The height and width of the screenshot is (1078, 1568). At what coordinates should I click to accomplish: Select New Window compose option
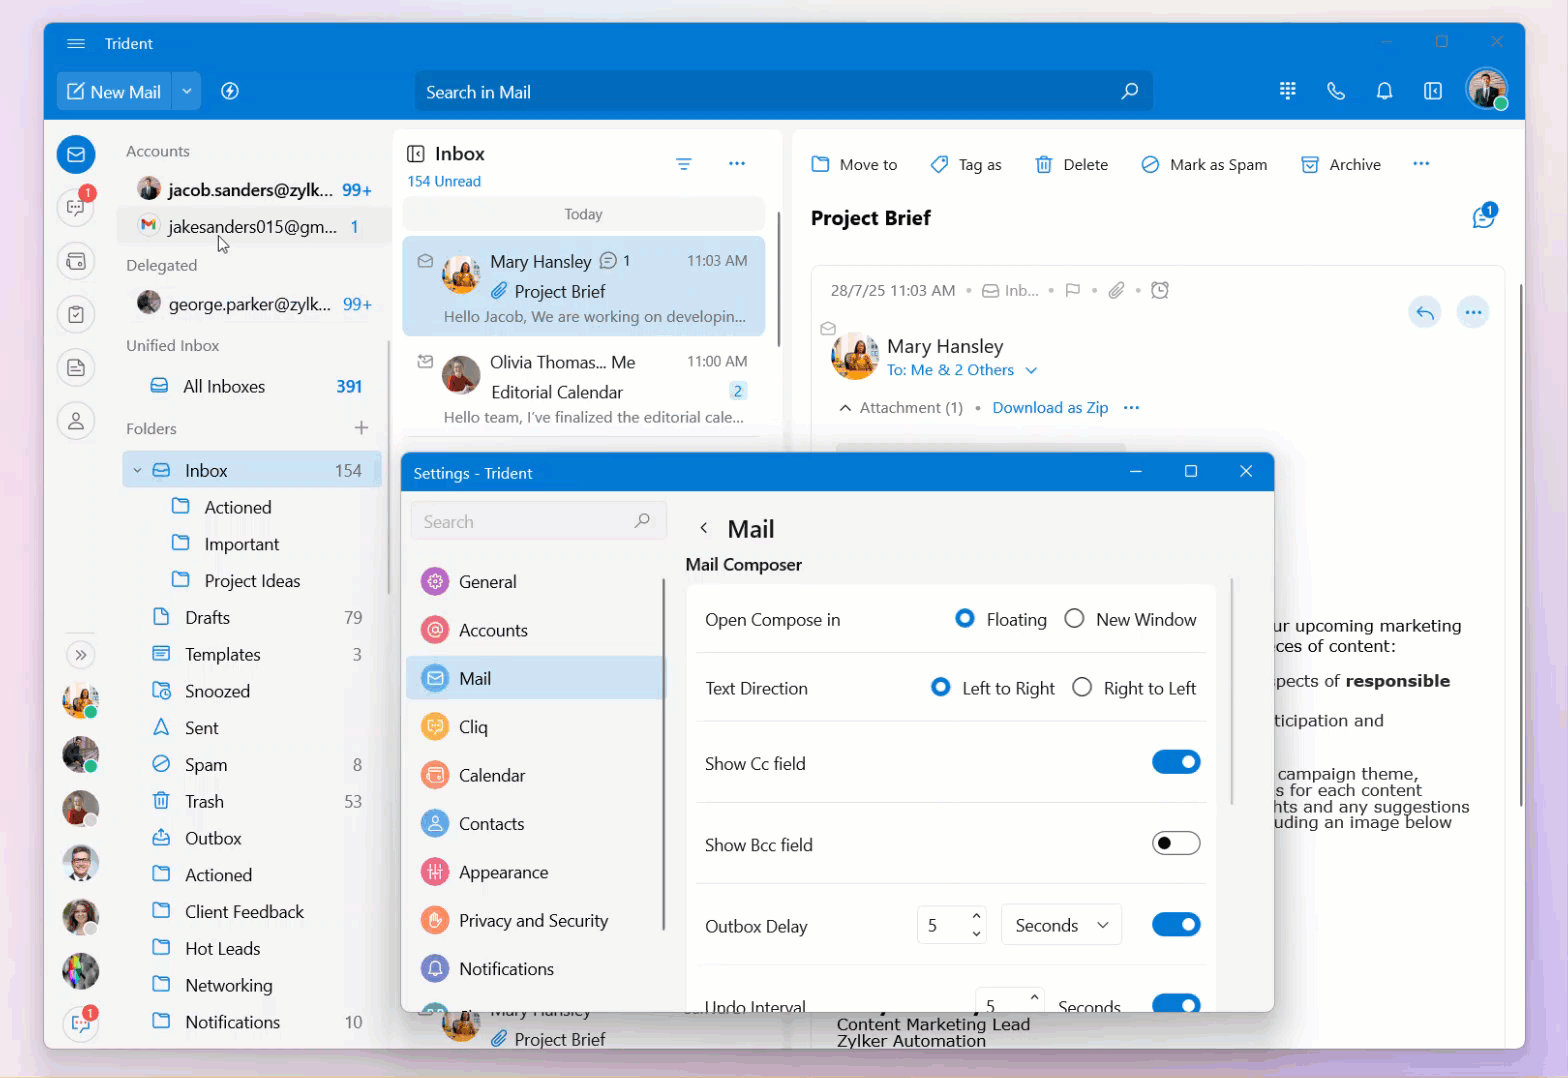(x=1075, y=619)
